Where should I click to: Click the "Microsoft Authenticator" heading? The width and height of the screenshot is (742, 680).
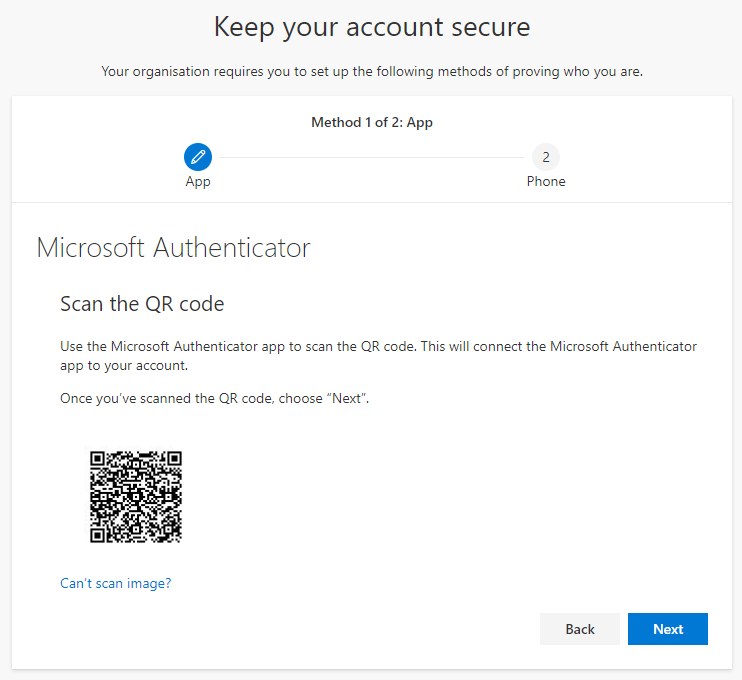173,247
